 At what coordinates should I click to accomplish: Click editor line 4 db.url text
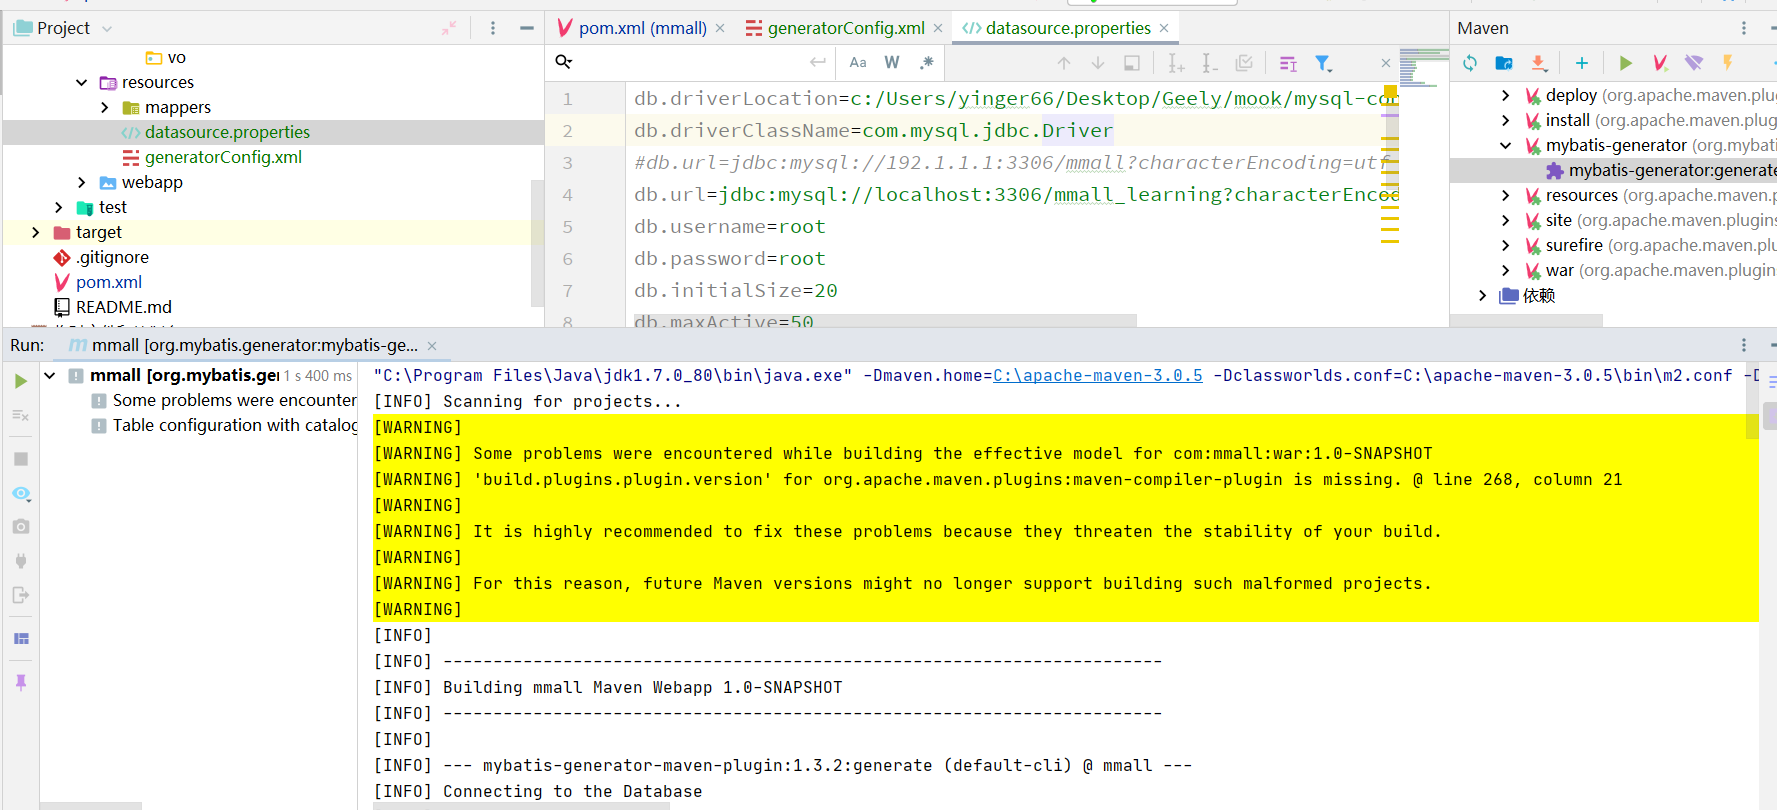1016,194
